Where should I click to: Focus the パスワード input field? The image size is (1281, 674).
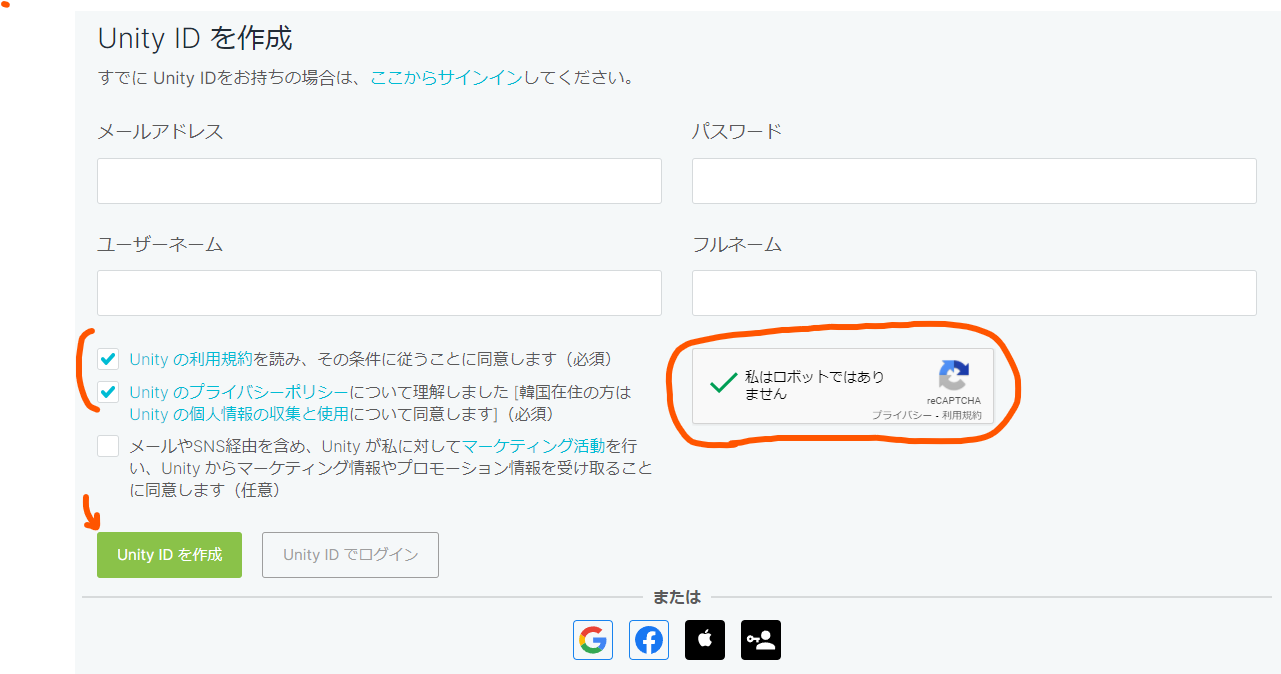(x=974, y=181)
